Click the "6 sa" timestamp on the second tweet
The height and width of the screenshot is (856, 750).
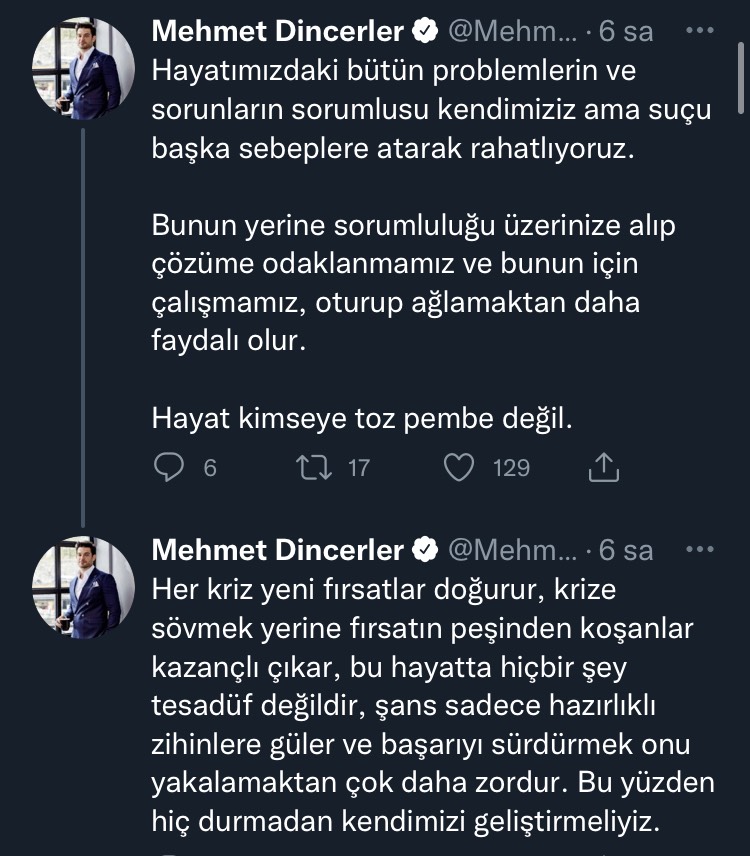tap(625, 550)
